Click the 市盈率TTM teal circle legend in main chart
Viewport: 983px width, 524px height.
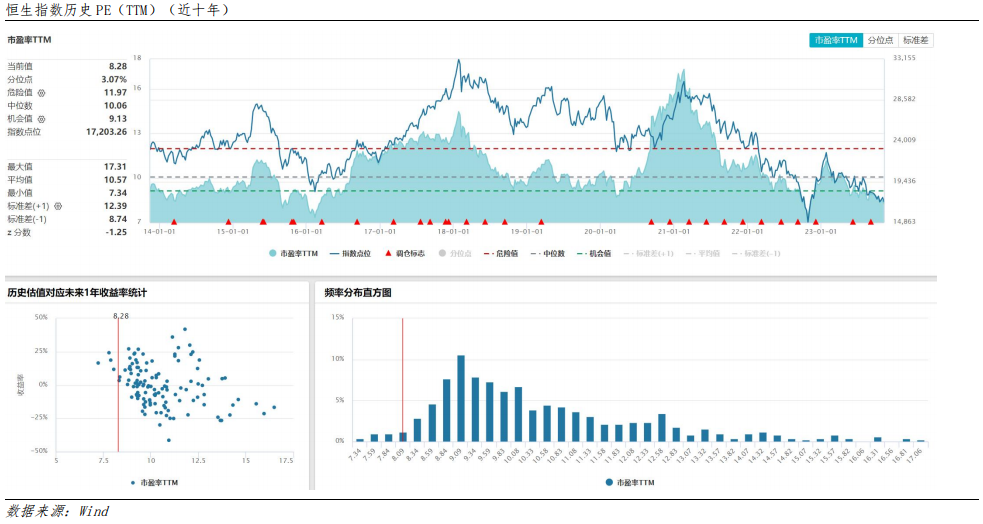273,253
